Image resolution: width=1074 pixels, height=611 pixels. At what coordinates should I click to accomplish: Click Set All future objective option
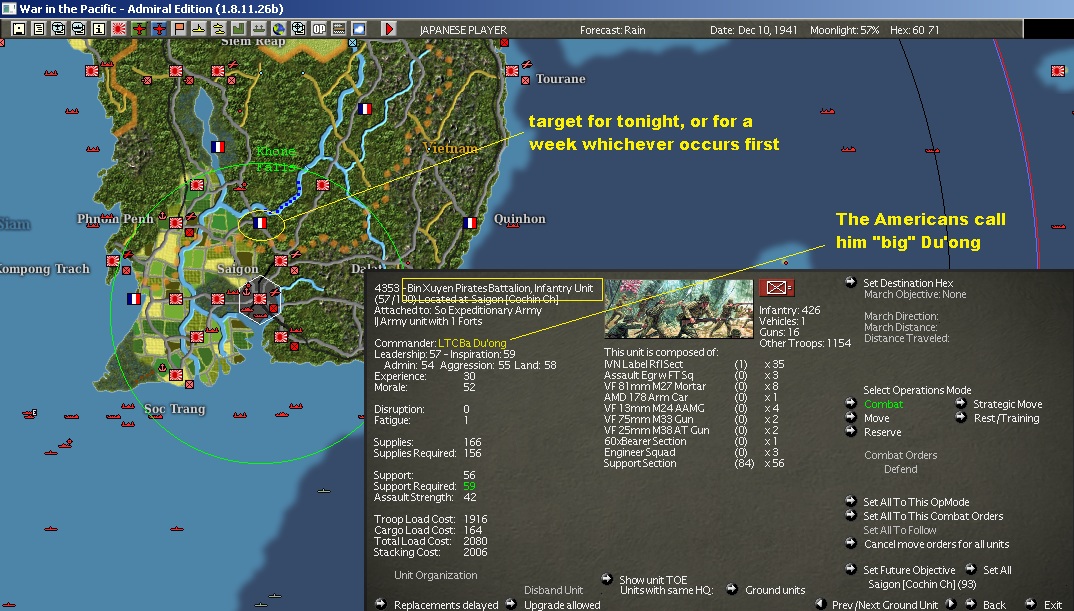tap(997, 570)
